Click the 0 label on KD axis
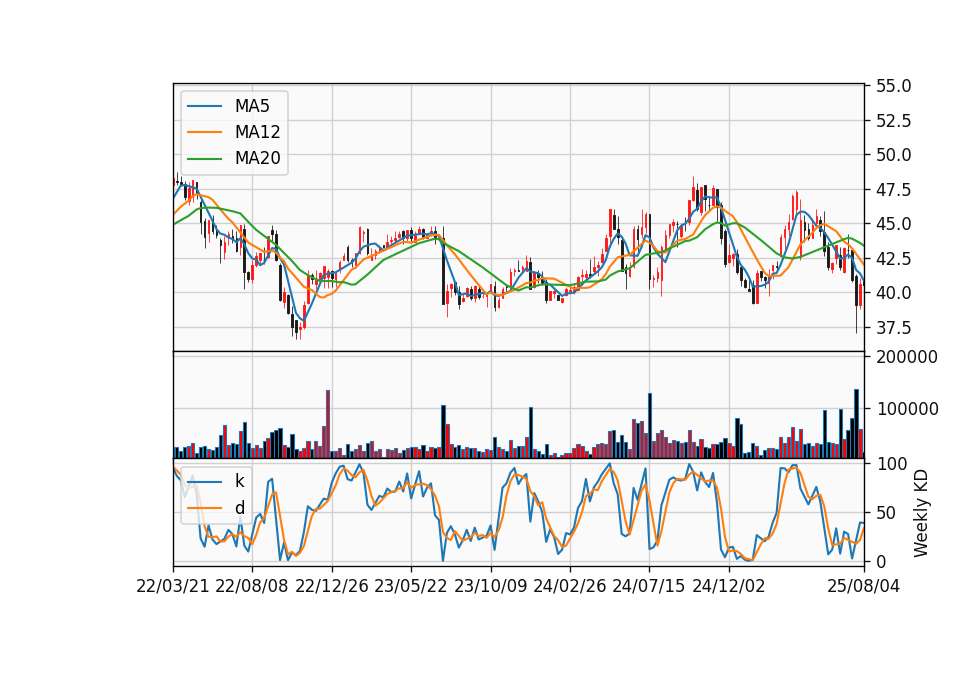 point(881,561)
